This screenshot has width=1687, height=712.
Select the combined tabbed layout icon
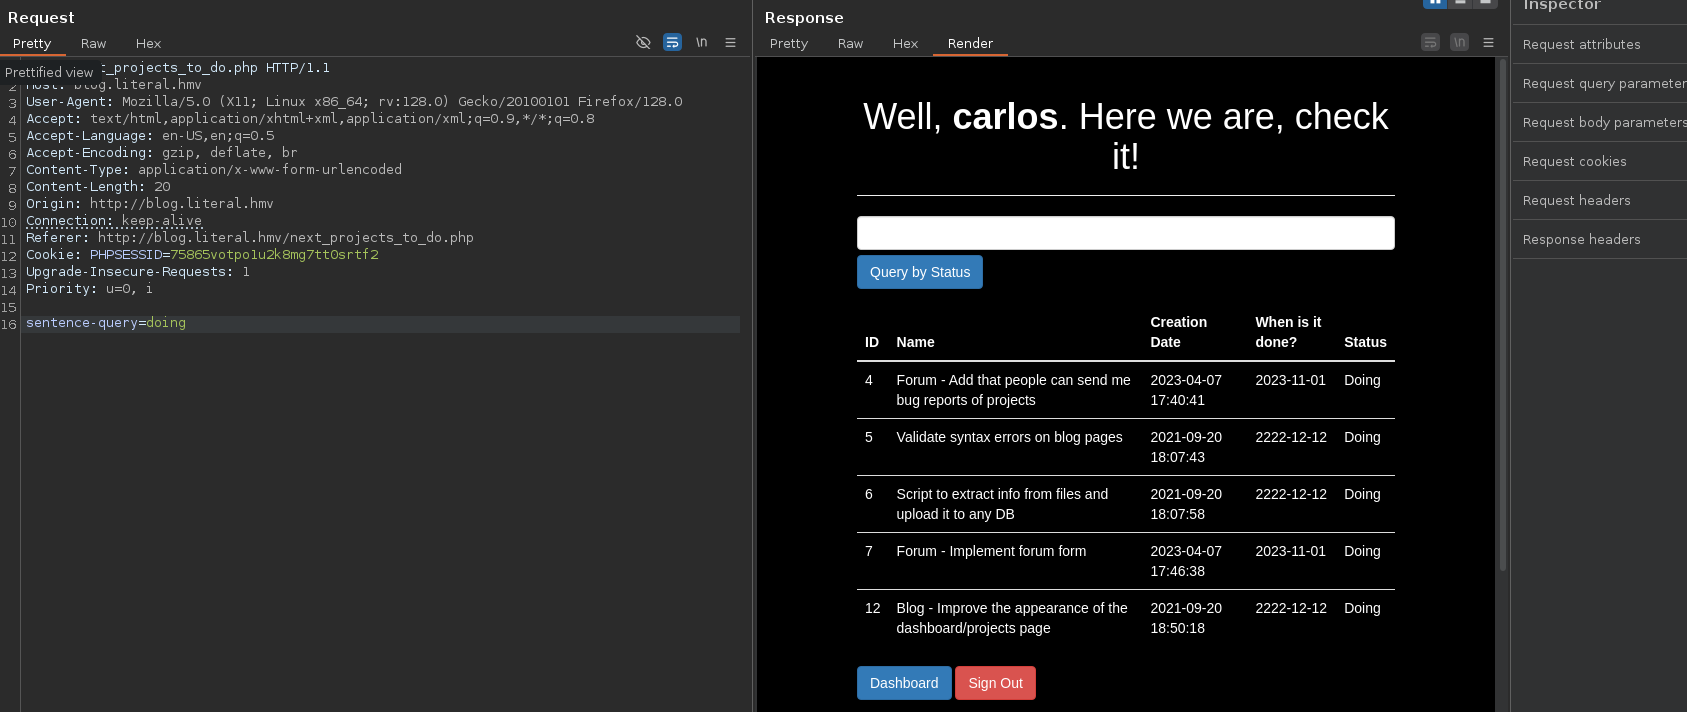click(x=1486, y=3)
